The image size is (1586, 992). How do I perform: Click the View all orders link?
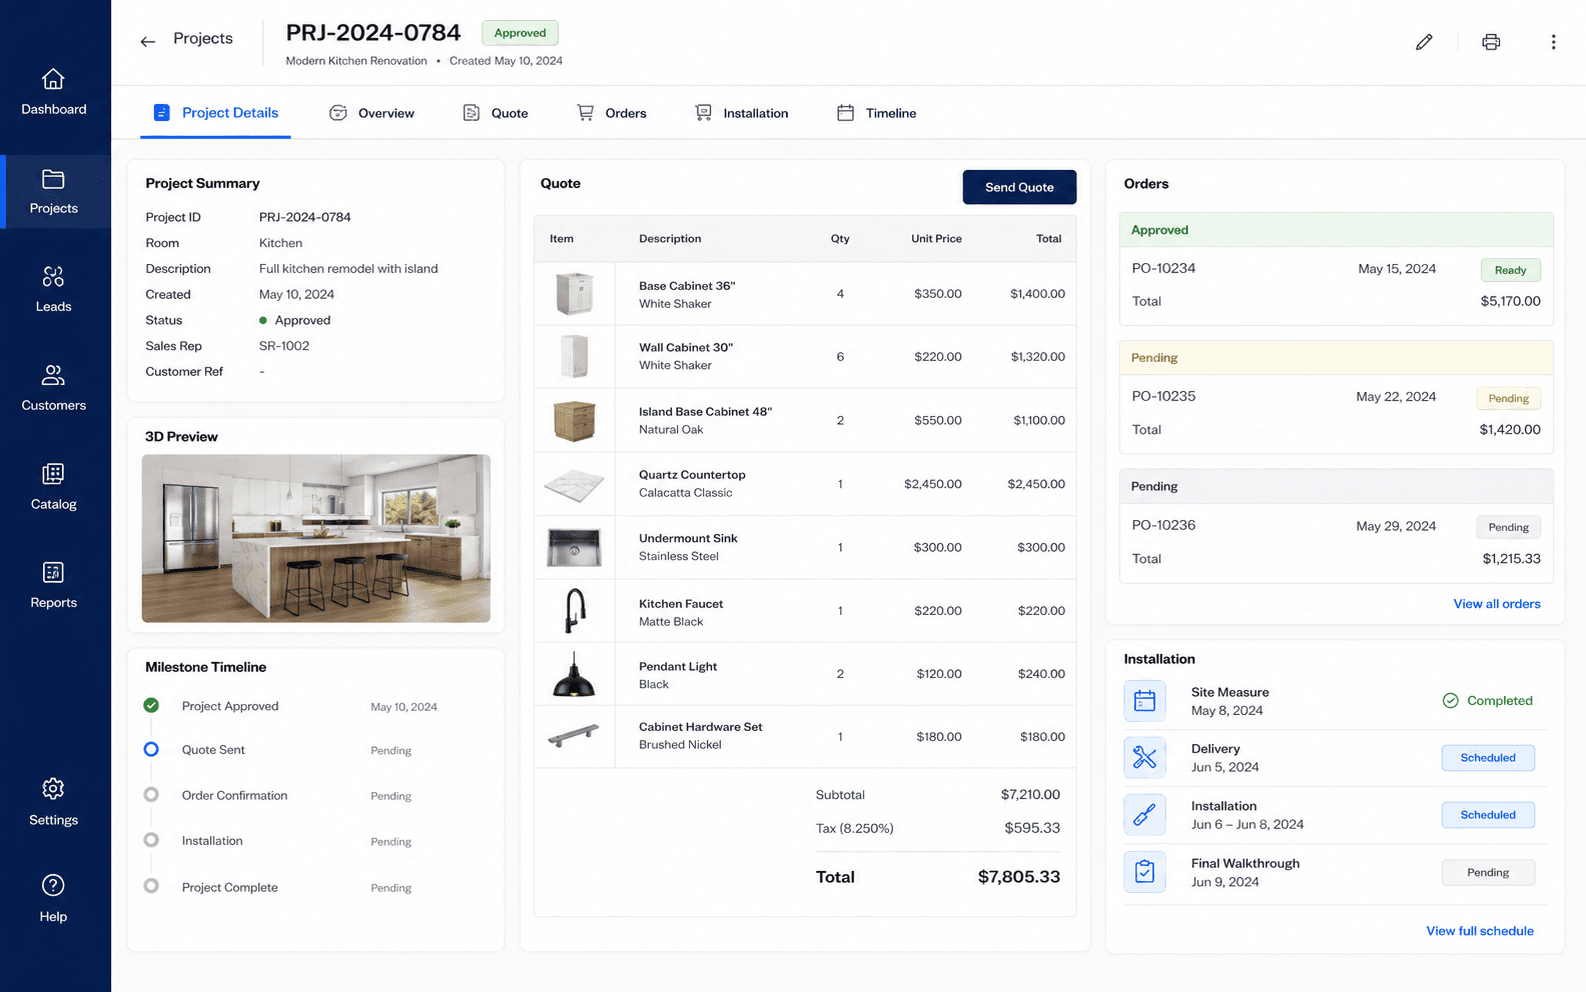coord(1497,604)
